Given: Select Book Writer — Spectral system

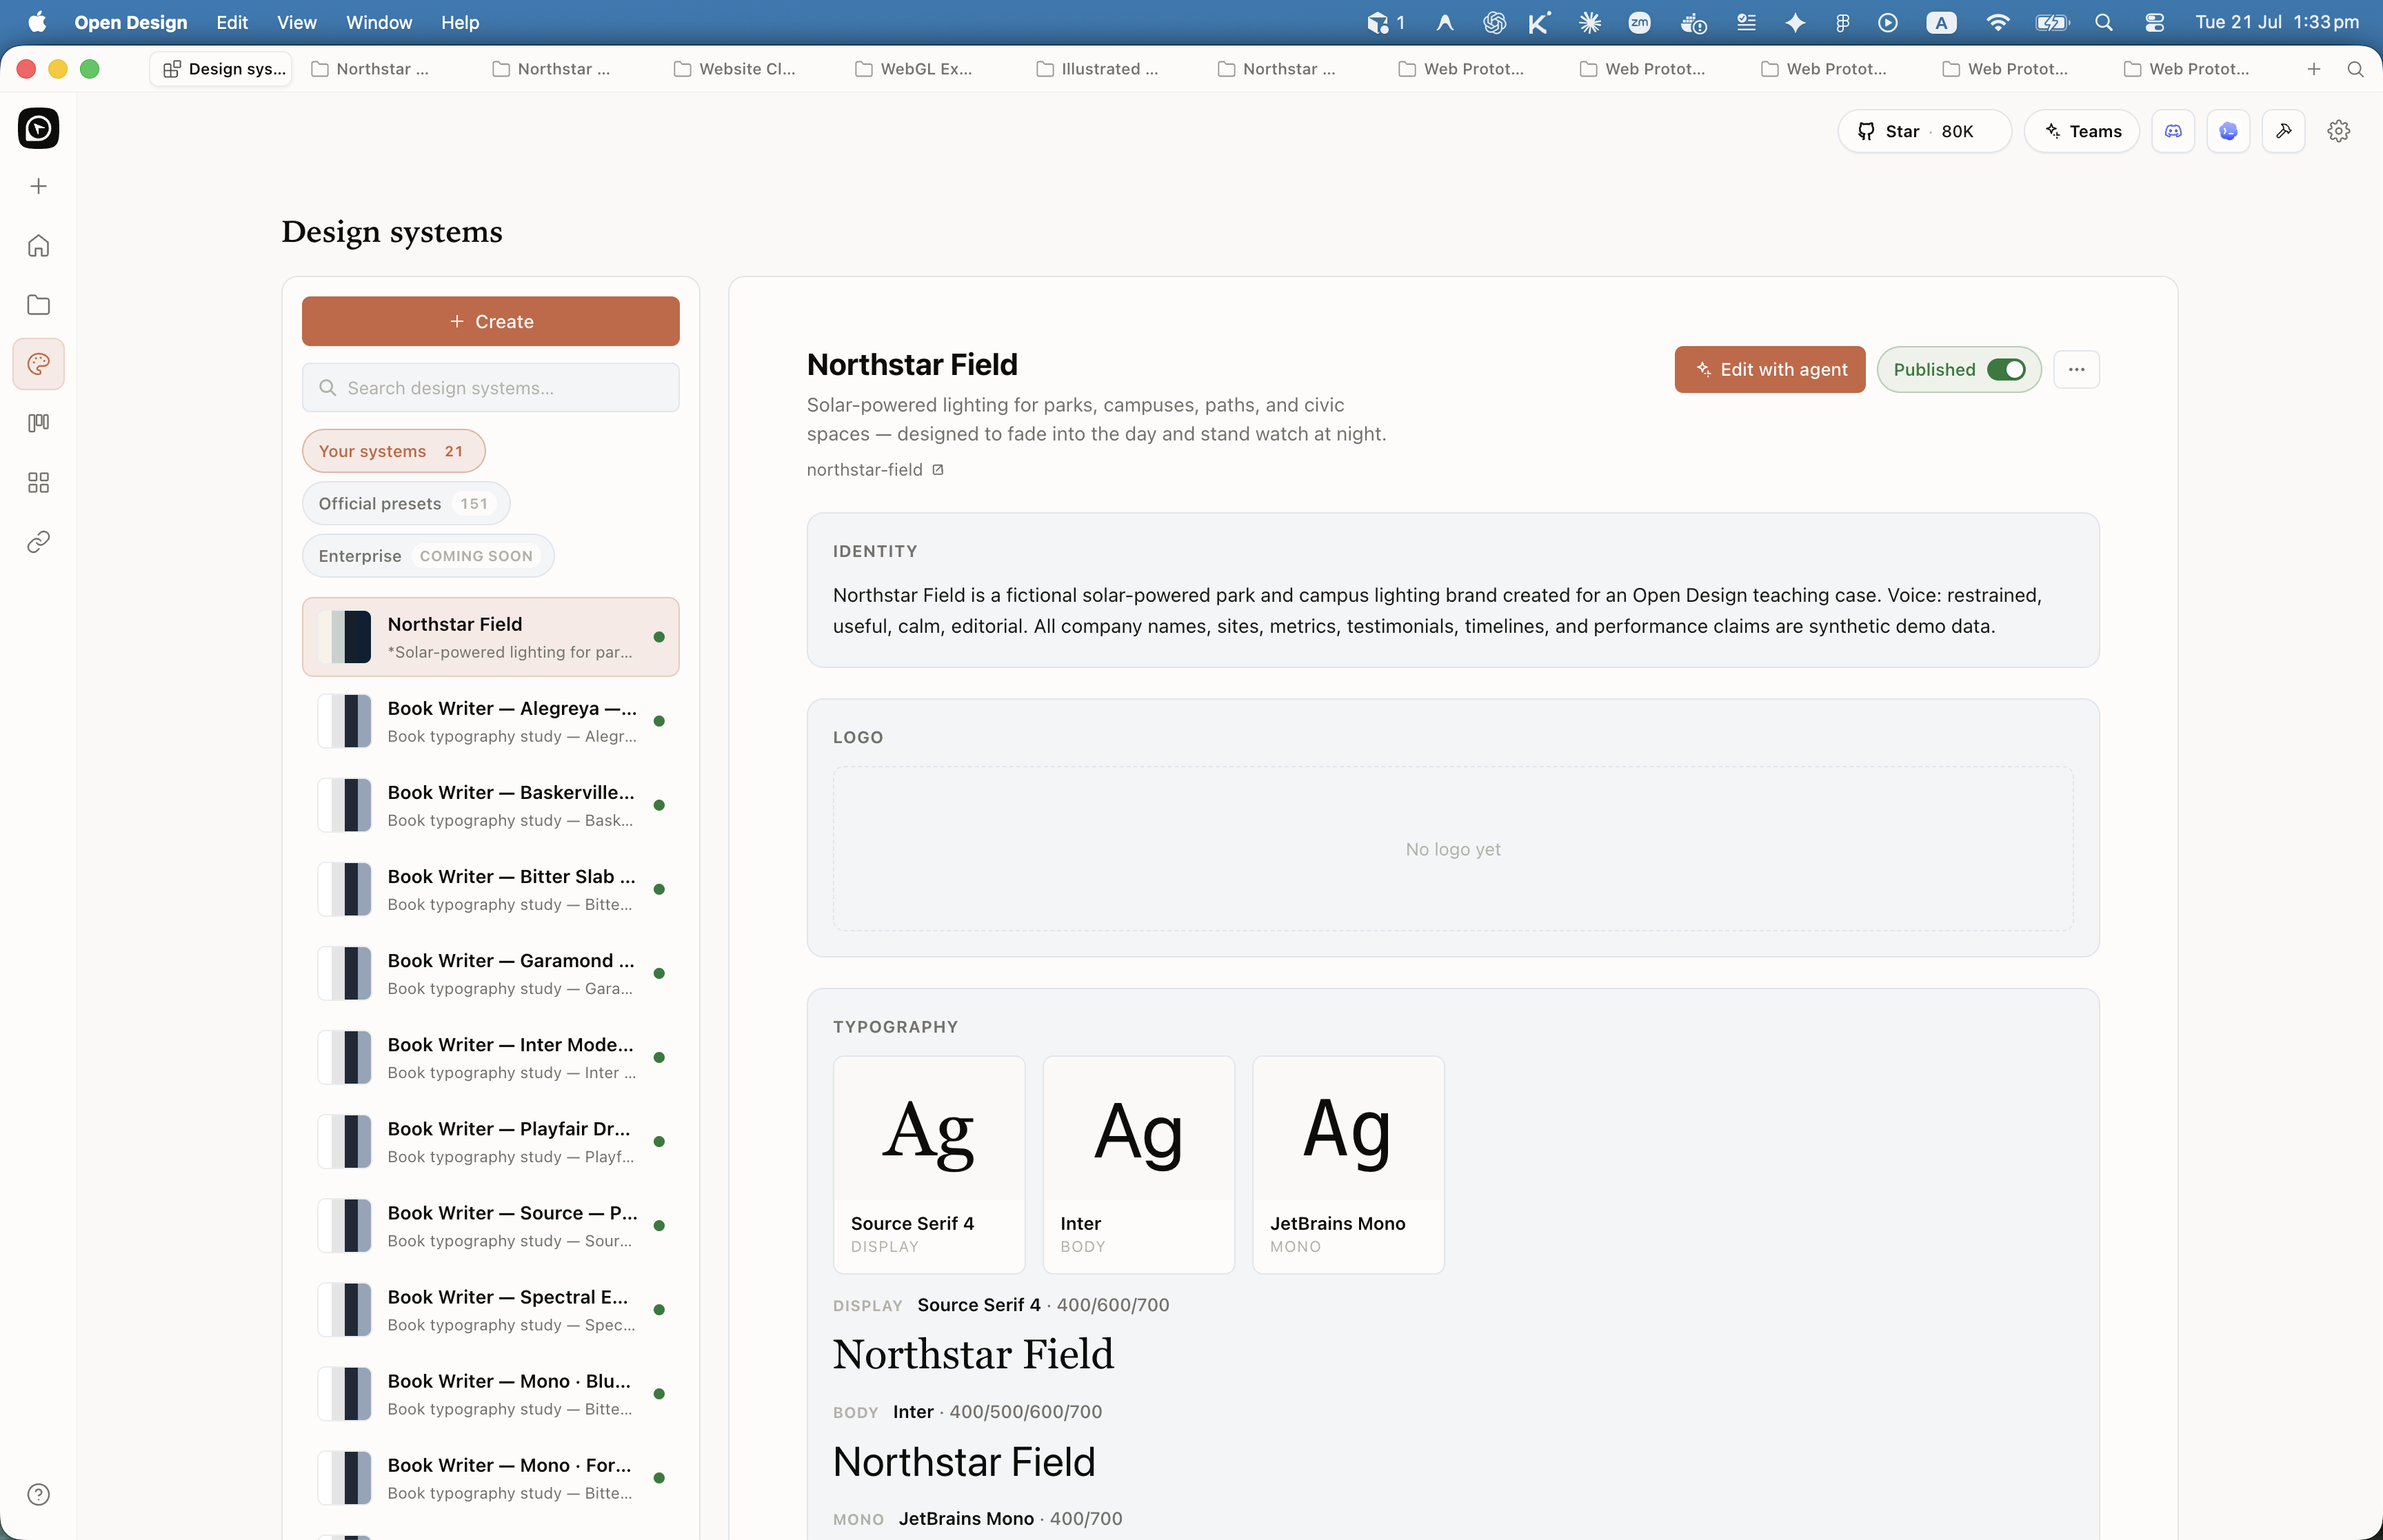Looking at the screenshot, I should 491,1309.
